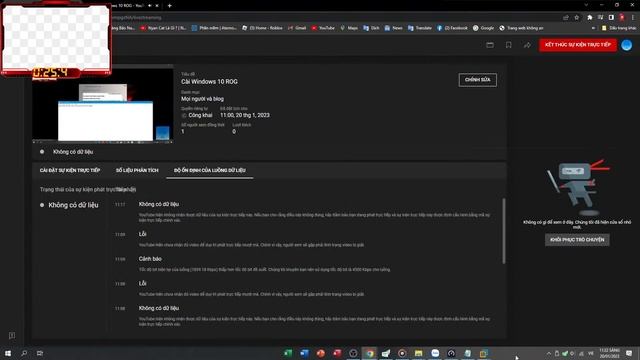
Task: Open the Chrome three-dot menu
Action: (x=633, y=18)
